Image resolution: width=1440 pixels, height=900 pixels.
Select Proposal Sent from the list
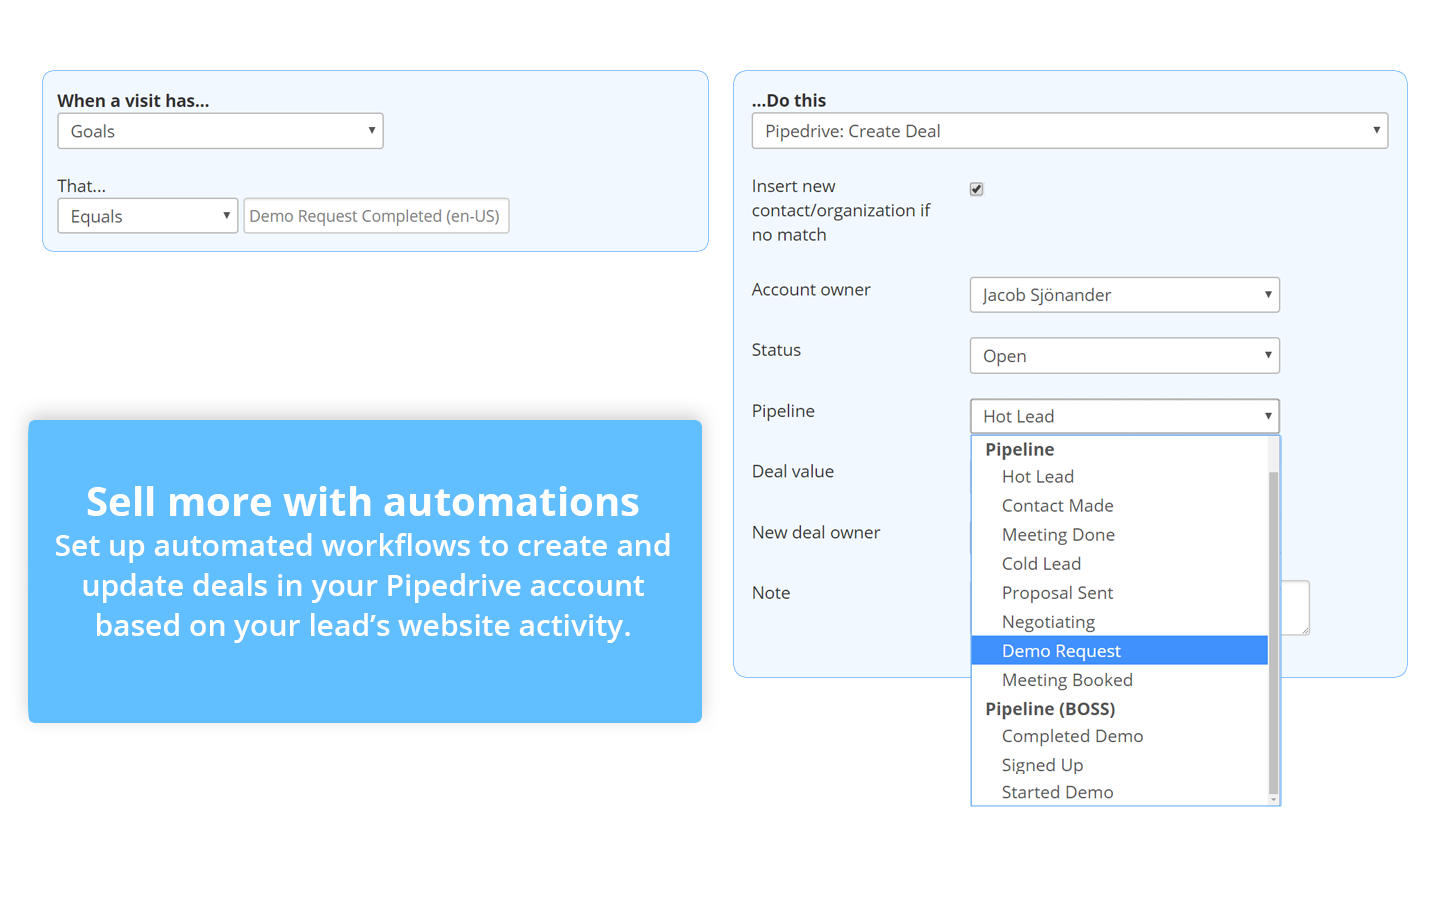1057,592
